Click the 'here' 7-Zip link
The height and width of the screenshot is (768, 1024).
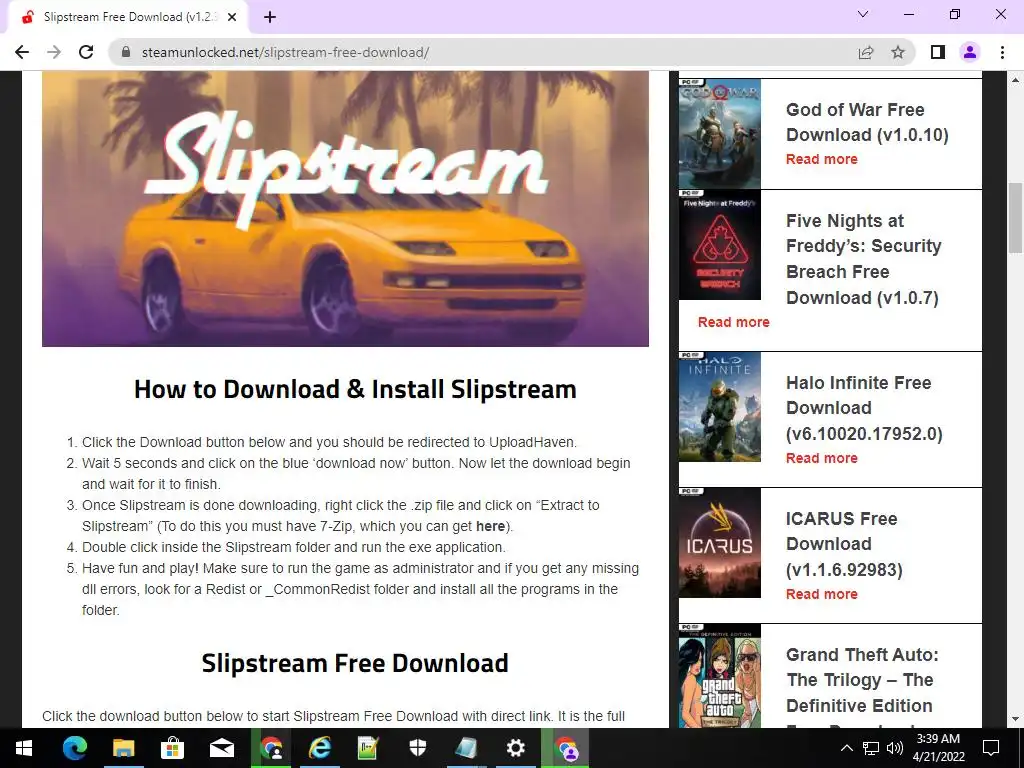pyautogui.click(x=490, y=526)
